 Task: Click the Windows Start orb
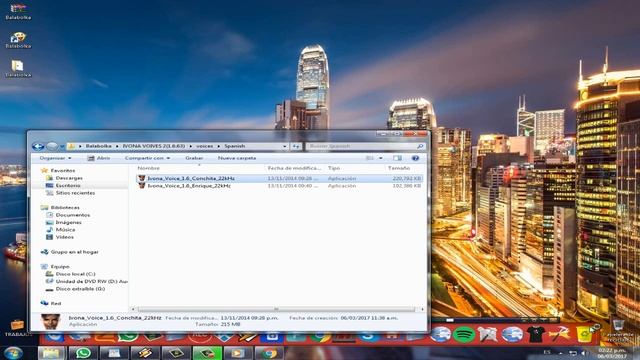click(x=13, y=353)
